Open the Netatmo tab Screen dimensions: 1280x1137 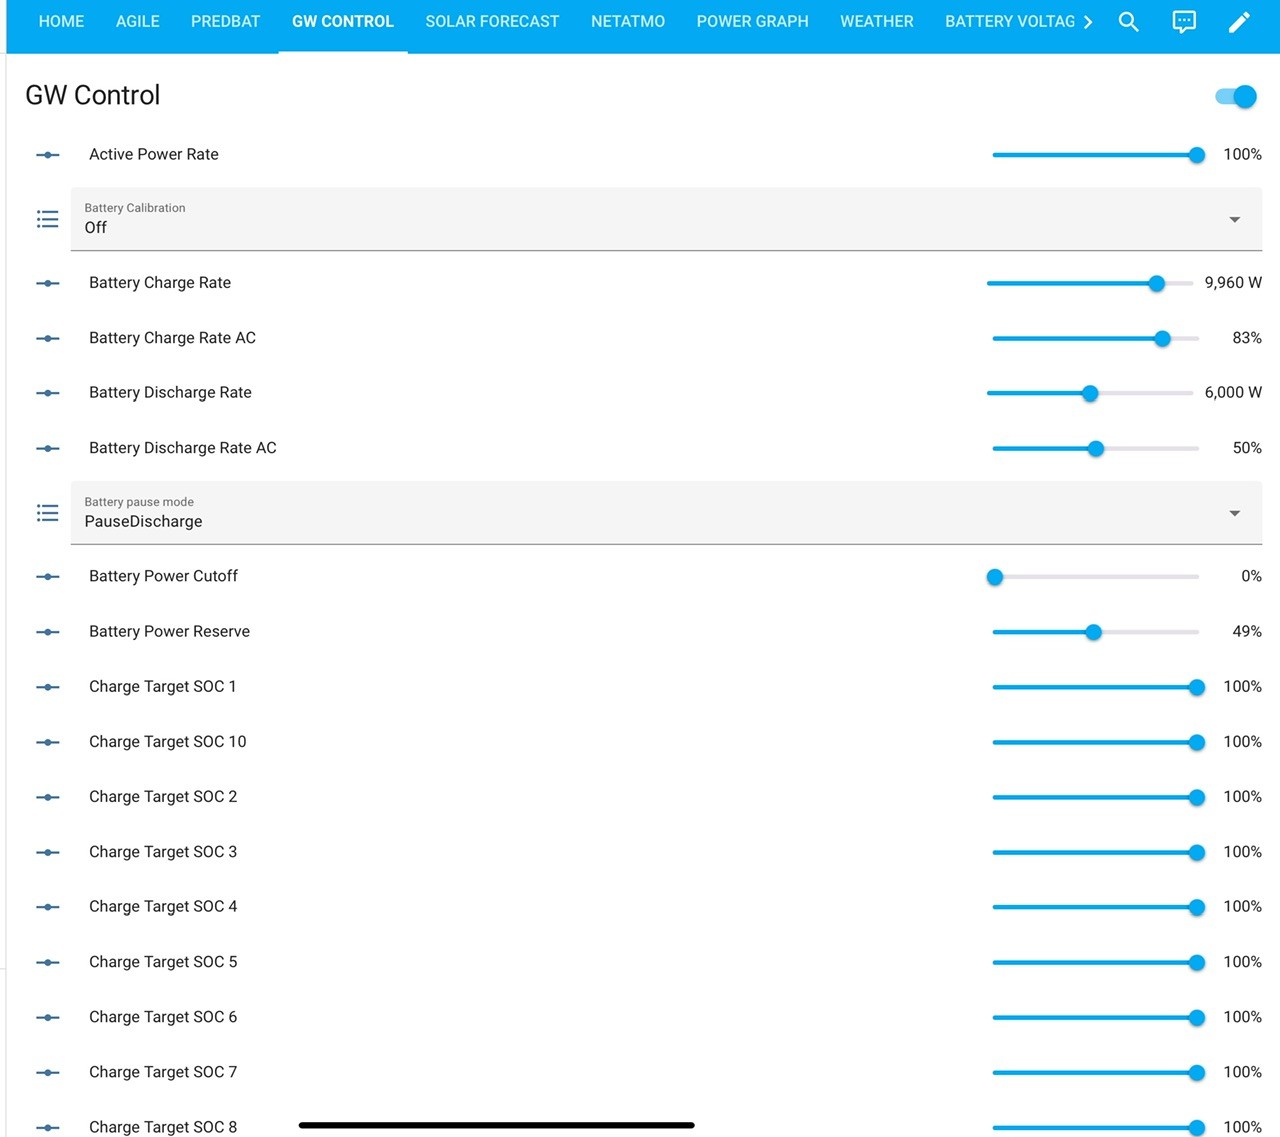(628, 22)
